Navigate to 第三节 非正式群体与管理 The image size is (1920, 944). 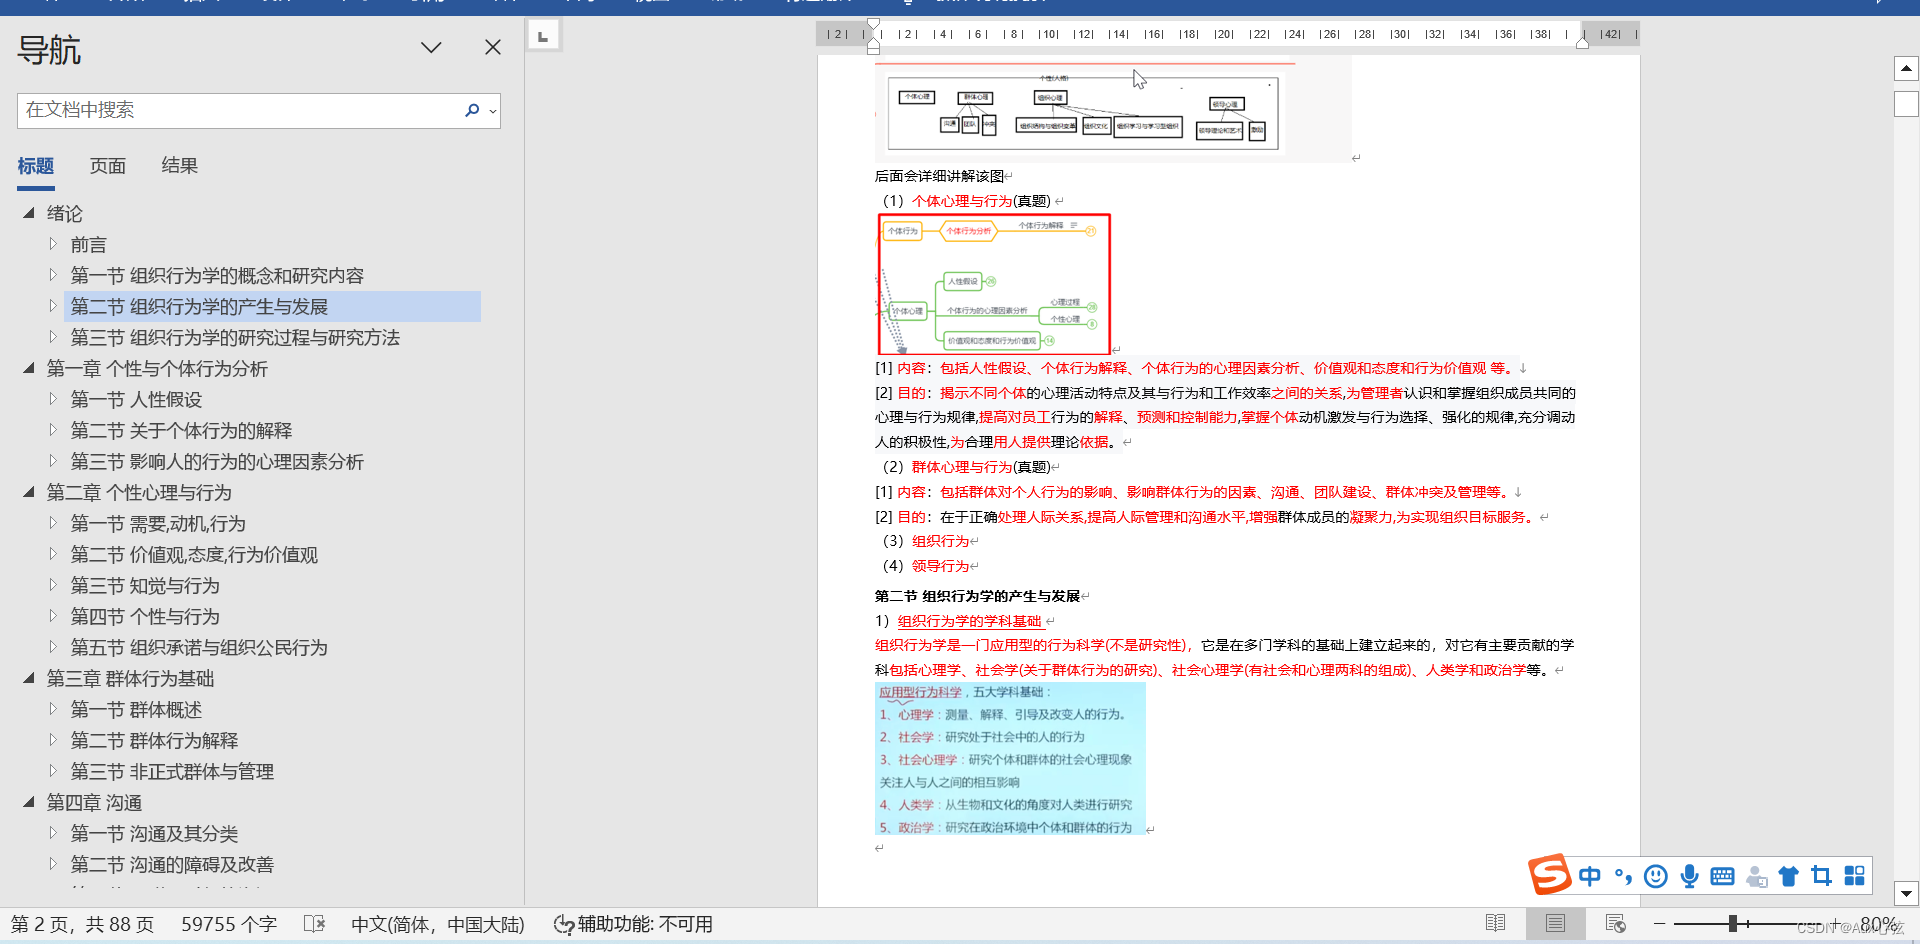(172, 771)
